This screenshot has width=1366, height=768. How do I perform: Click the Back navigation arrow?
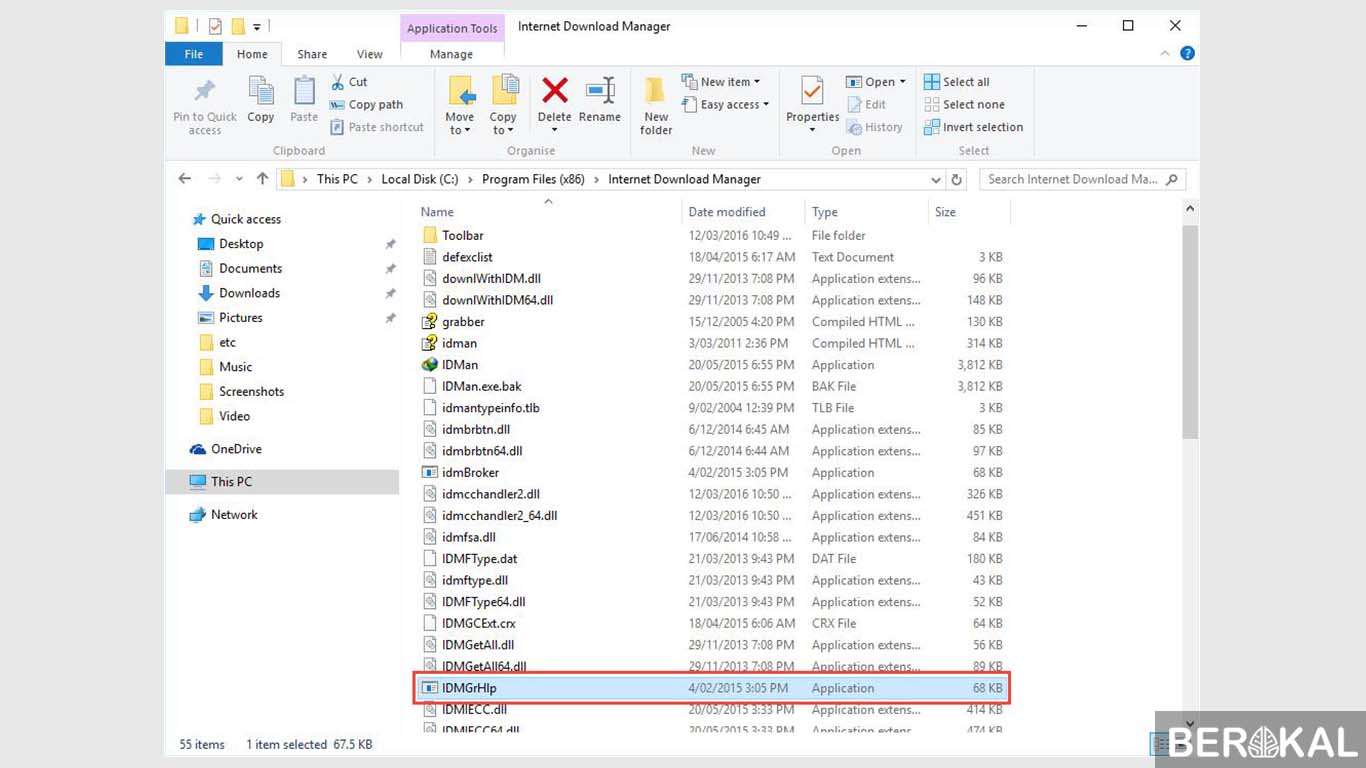[185, 179]
